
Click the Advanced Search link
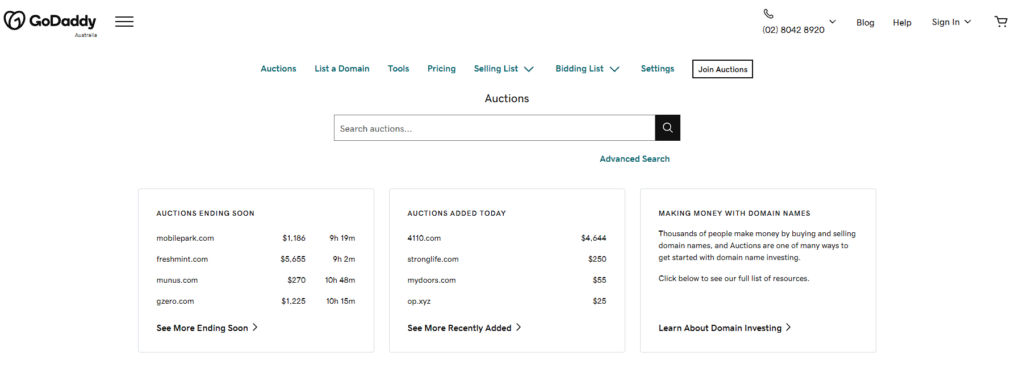(x=634, y=159)
